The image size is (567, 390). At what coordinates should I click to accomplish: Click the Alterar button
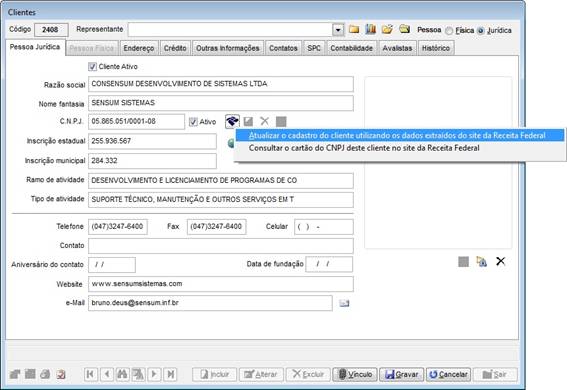tap(261, 374)
